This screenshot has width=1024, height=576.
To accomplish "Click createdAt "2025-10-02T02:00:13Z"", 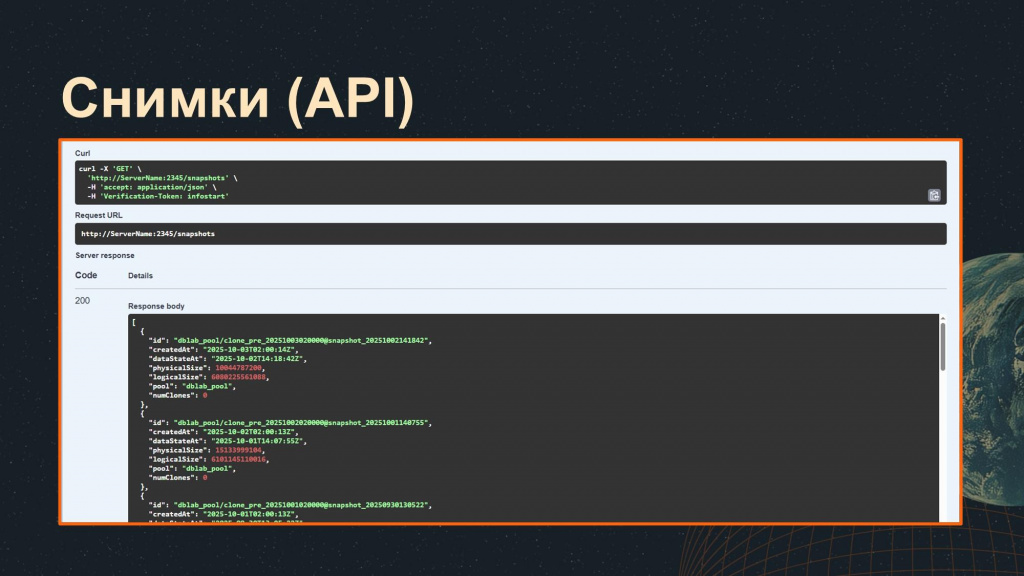I will tap(251, 432).
